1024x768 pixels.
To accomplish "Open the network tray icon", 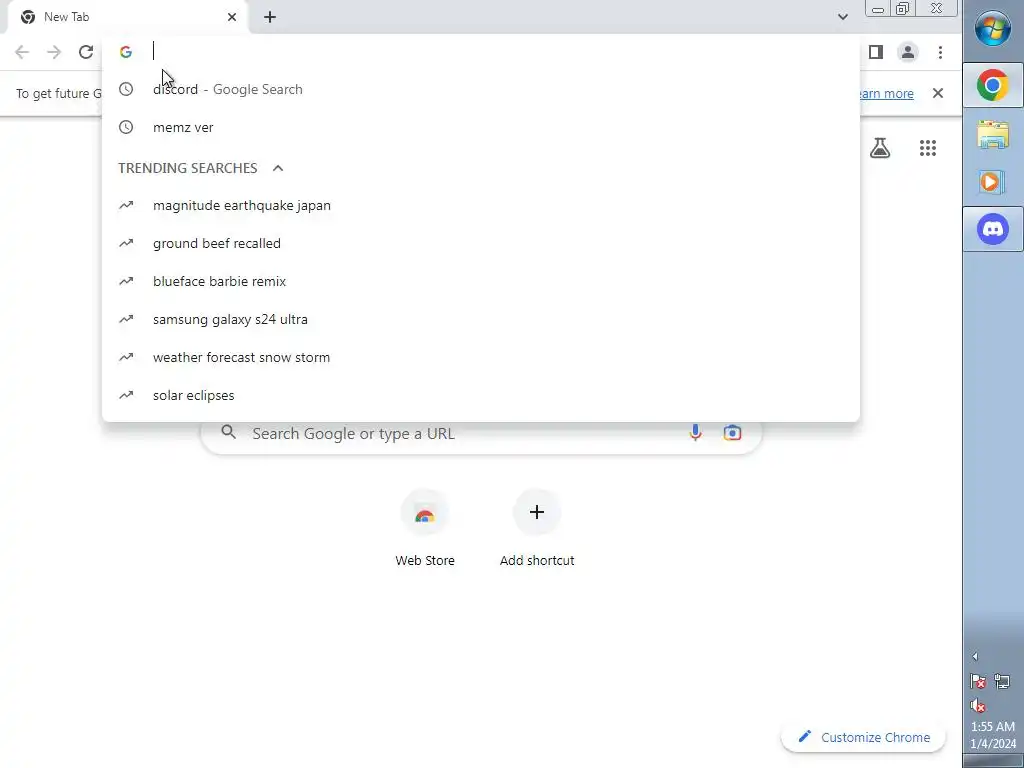I will point(1002,682).
